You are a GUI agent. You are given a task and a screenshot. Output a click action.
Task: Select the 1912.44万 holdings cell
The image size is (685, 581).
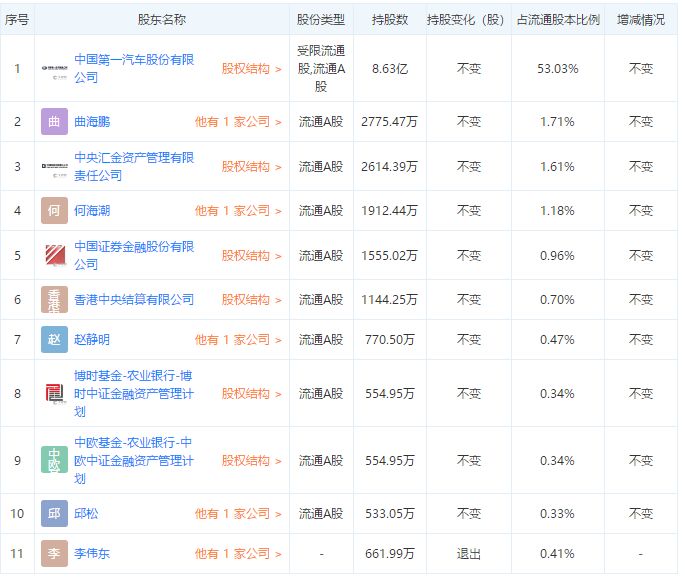[390, 211]
